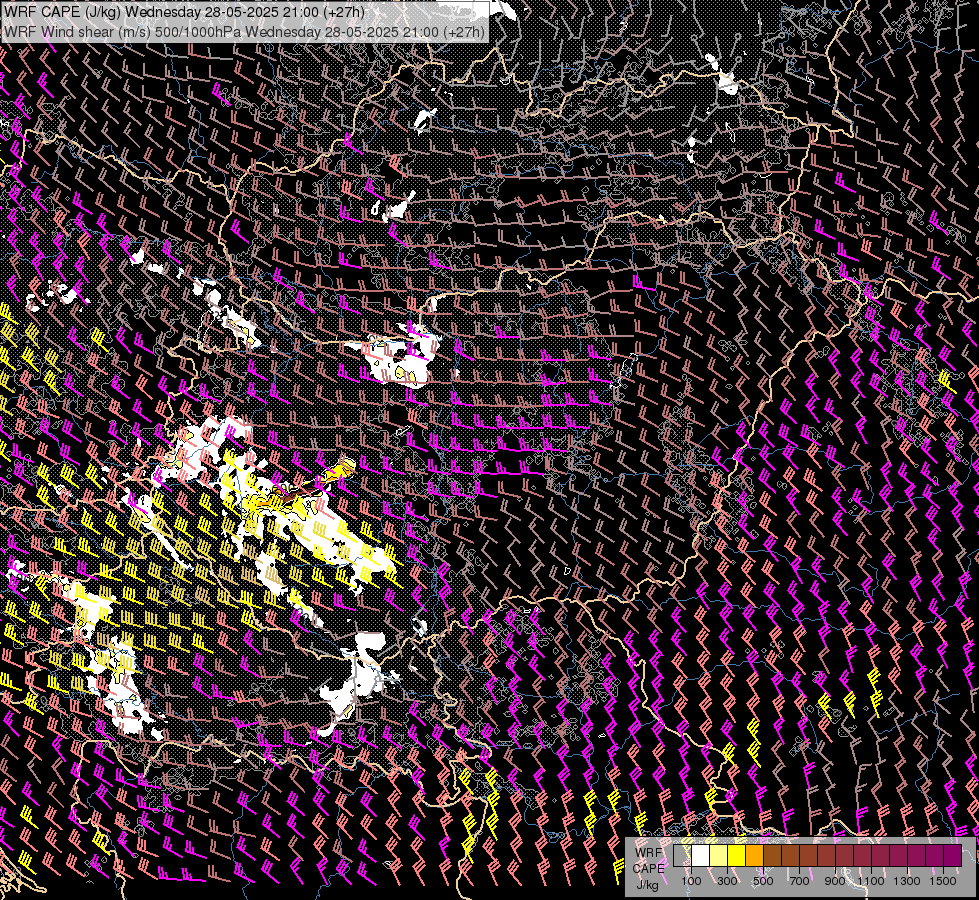The width and height of the screenshot is (979, 900).
Task: Click the gray below-100 legend swatch
Action: (x=682, y=855)
